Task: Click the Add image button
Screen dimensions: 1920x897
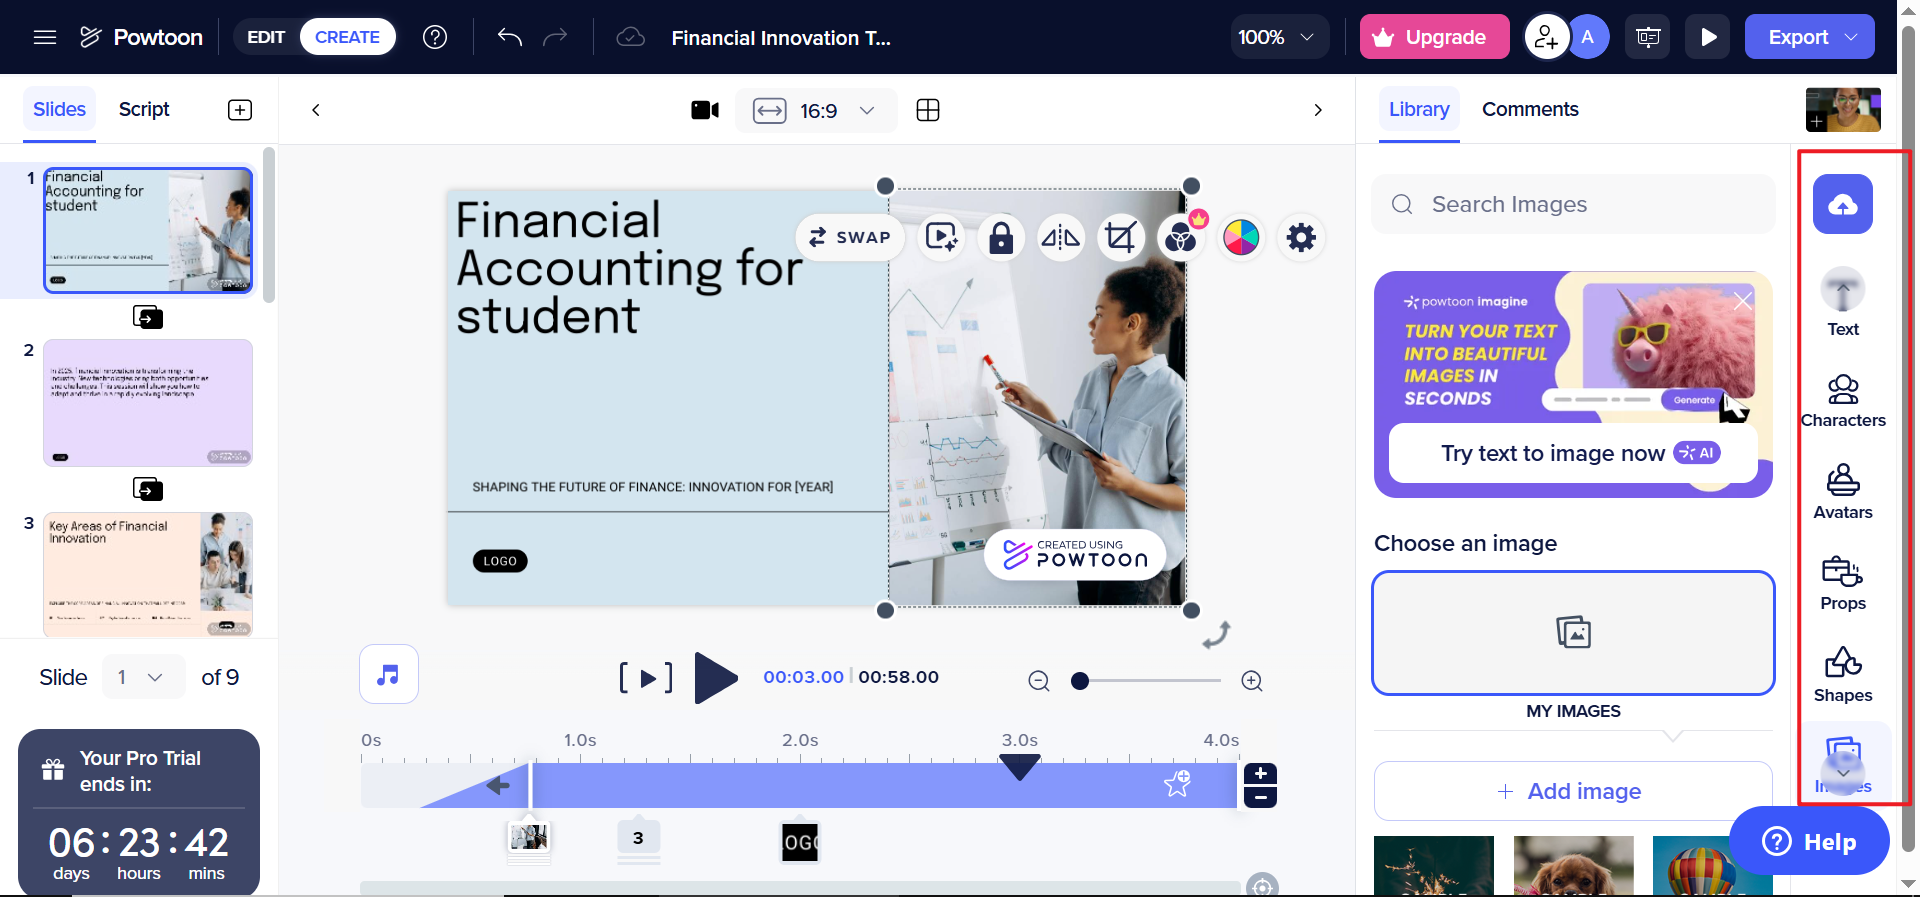Action: [1573, 791]
